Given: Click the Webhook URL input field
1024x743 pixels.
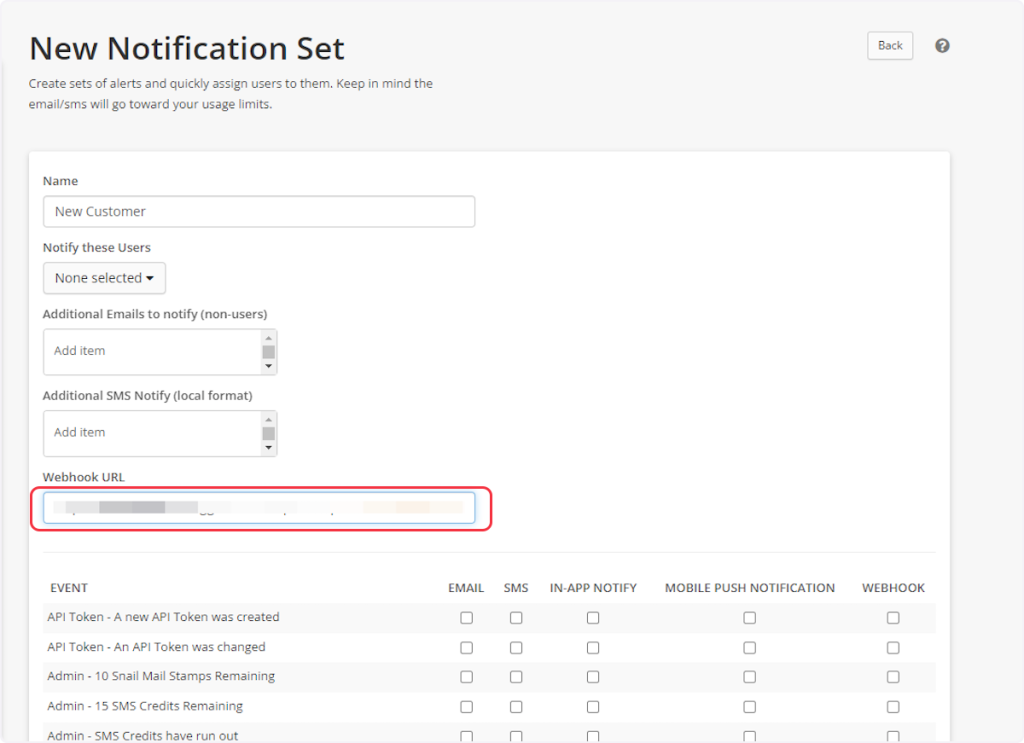Looking at the screenshot, I should (x=258, y=508).
